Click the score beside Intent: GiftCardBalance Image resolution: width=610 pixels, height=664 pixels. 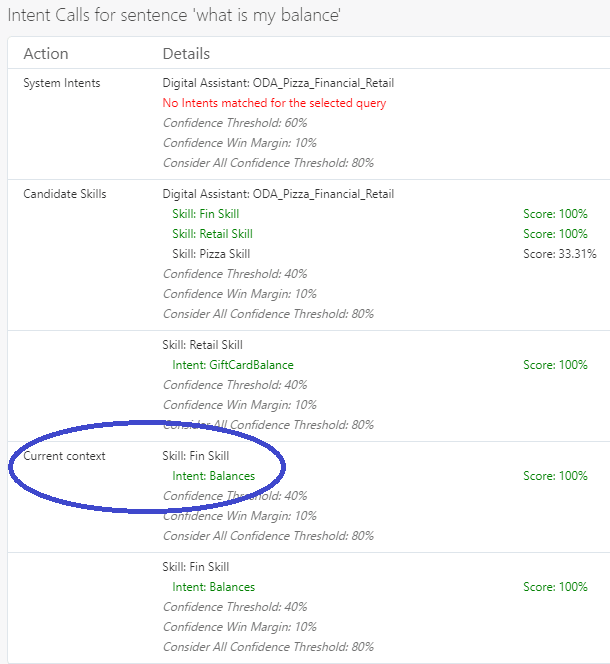point(555,365)
